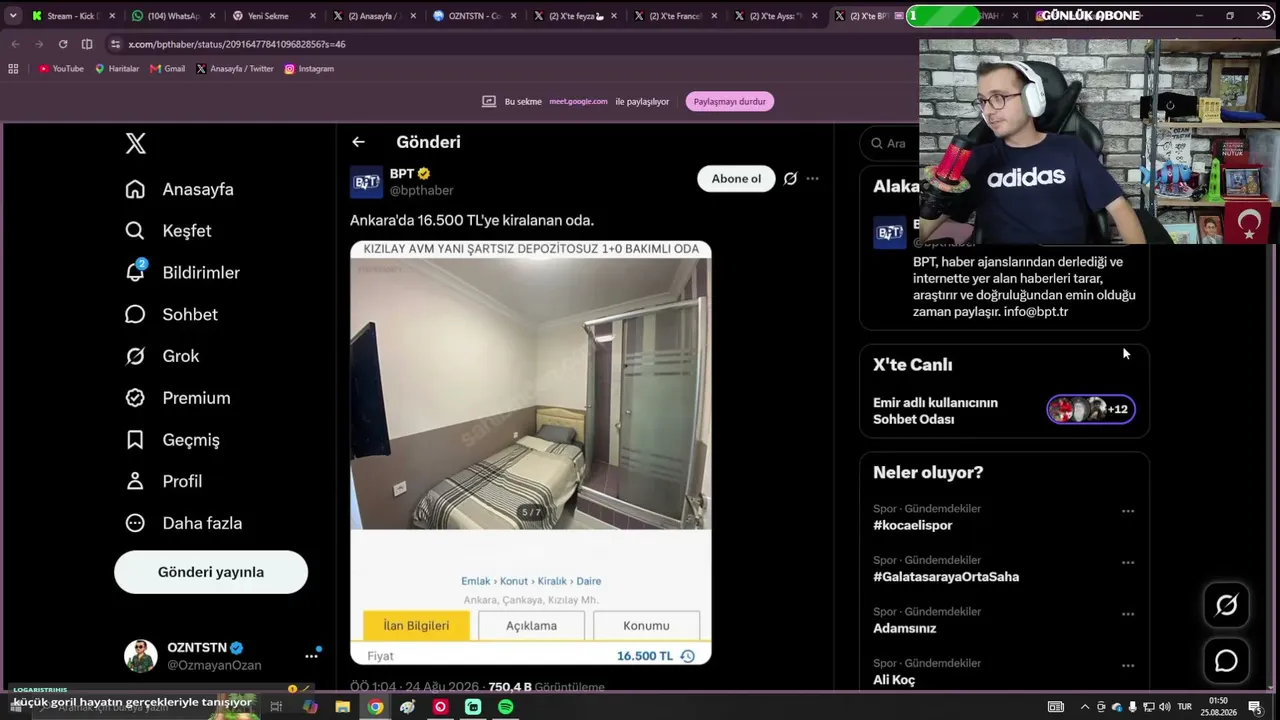Click floating Grok button
The image size is (1280, 720).
[1226, 605]
